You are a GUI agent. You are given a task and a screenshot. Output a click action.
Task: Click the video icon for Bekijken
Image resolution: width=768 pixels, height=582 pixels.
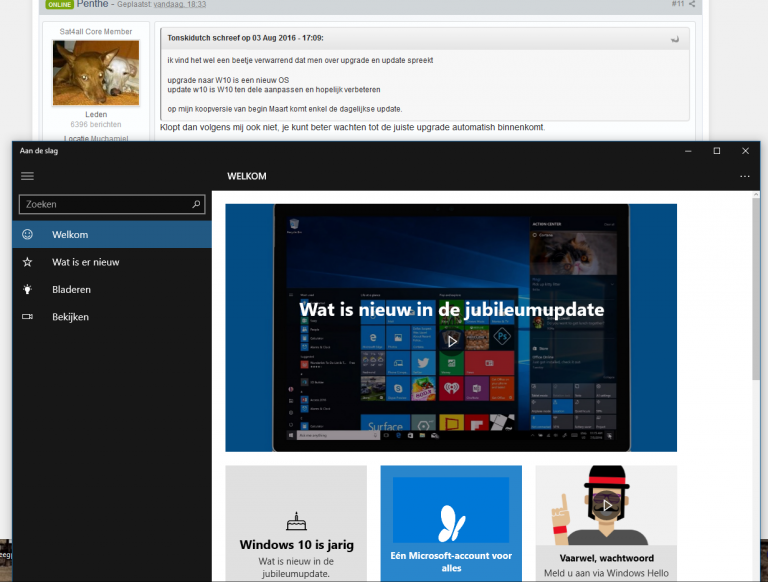pyautogui.click(x=28, y=317)
